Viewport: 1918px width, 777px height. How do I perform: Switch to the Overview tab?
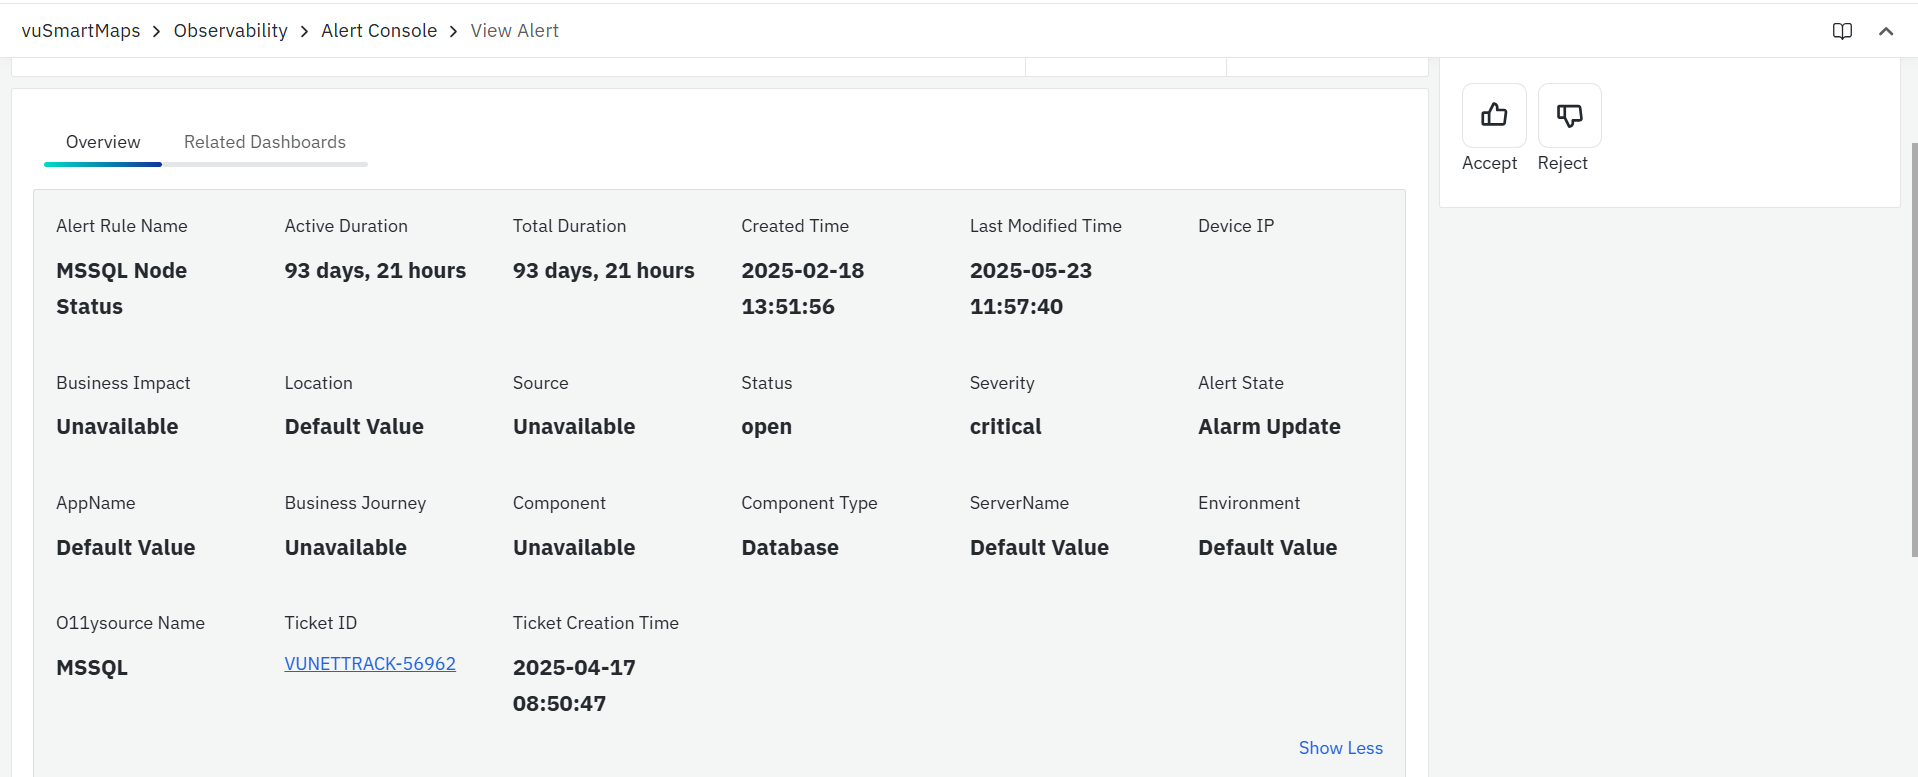tap(103, 142)
